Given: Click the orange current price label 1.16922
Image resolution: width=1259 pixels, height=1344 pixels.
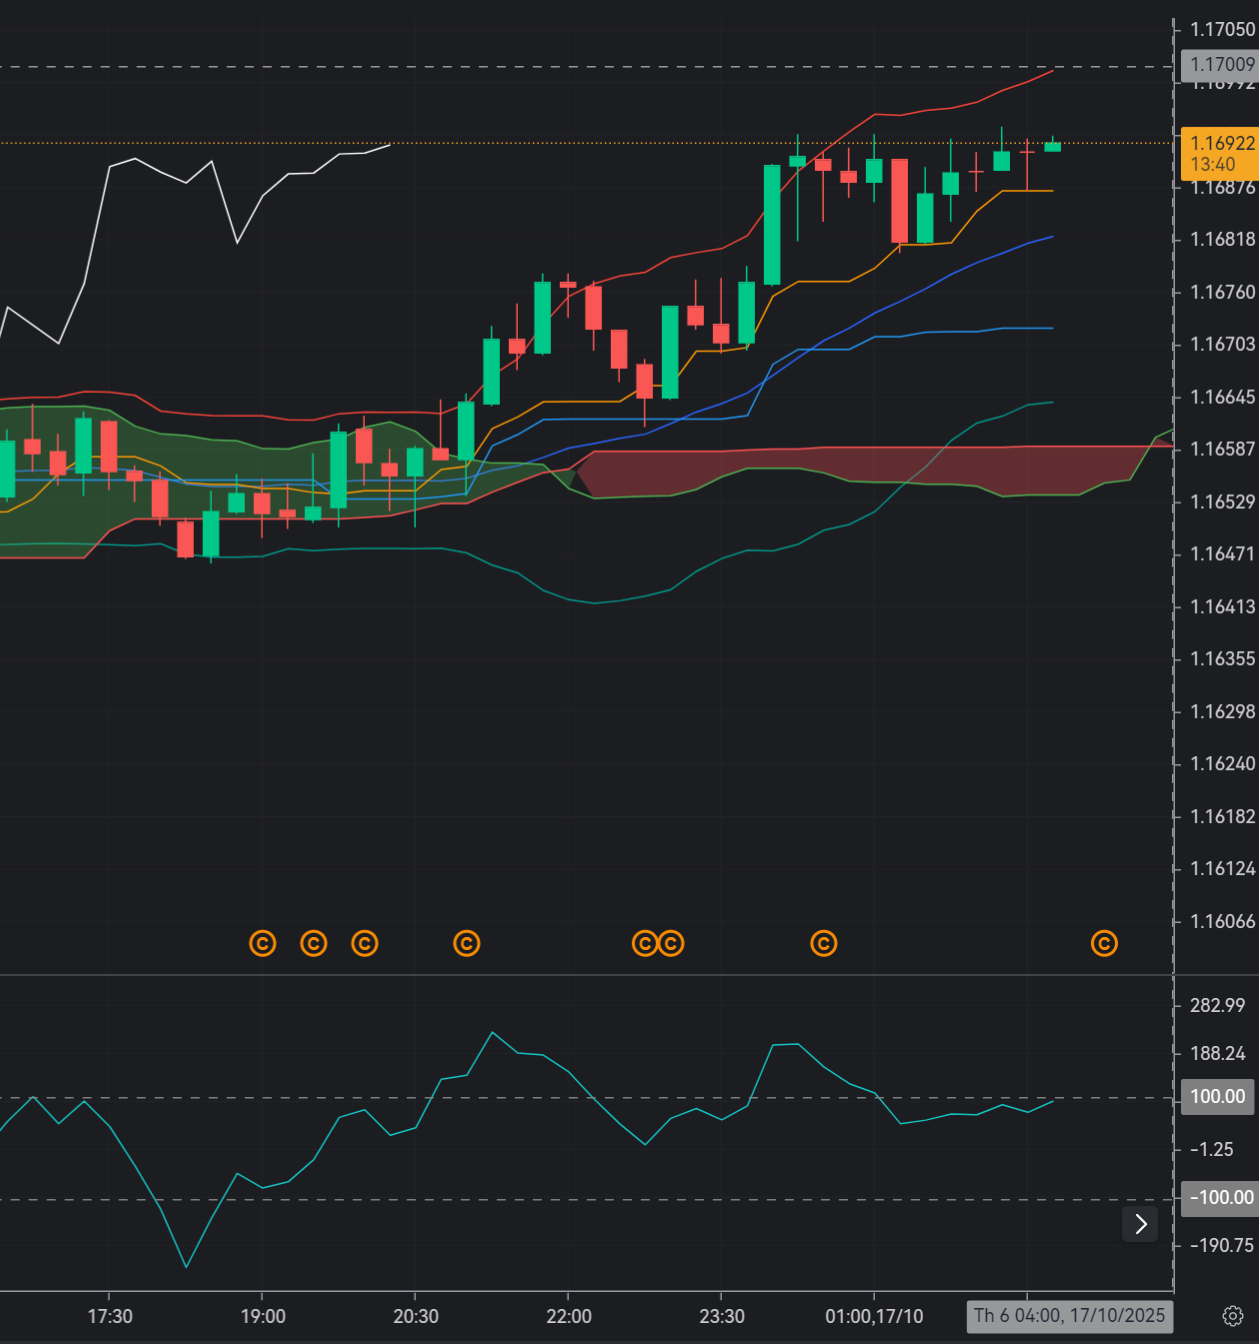Looking at the screenshot, I should point(1219,153).
